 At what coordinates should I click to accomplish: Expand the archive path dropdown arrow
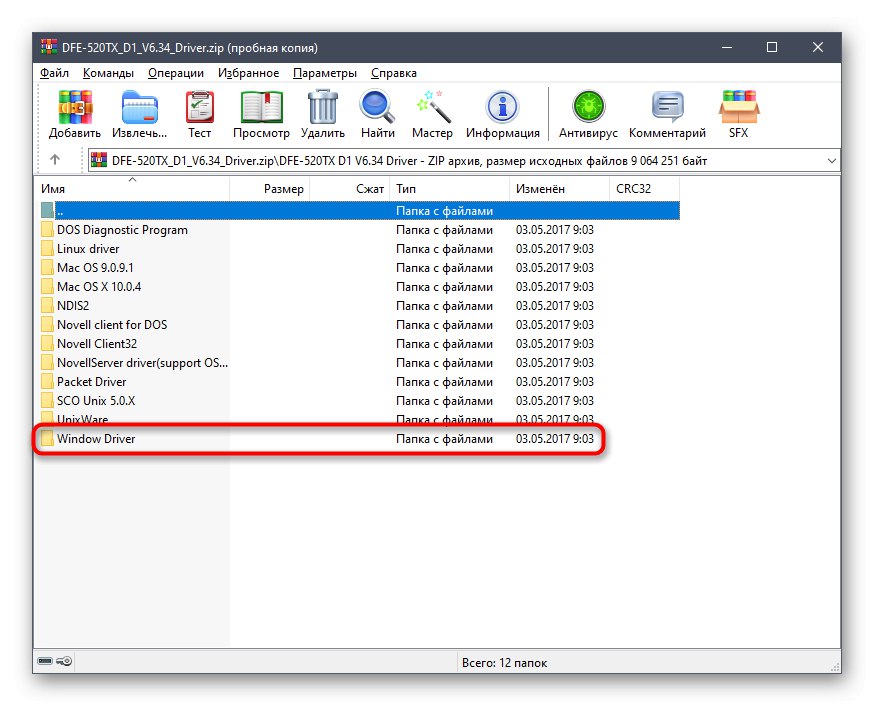[832, 160]
